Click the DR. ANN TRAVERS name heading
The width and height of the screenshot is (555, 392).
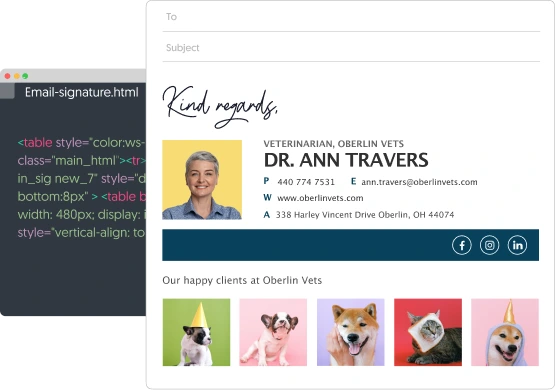[x=346, y=160]
